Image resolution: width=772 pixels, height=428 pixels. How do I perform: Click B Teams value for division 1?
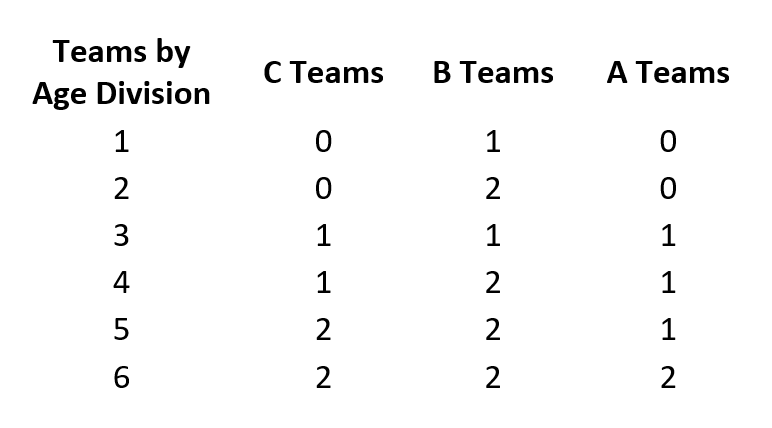[x=493, y=142]
